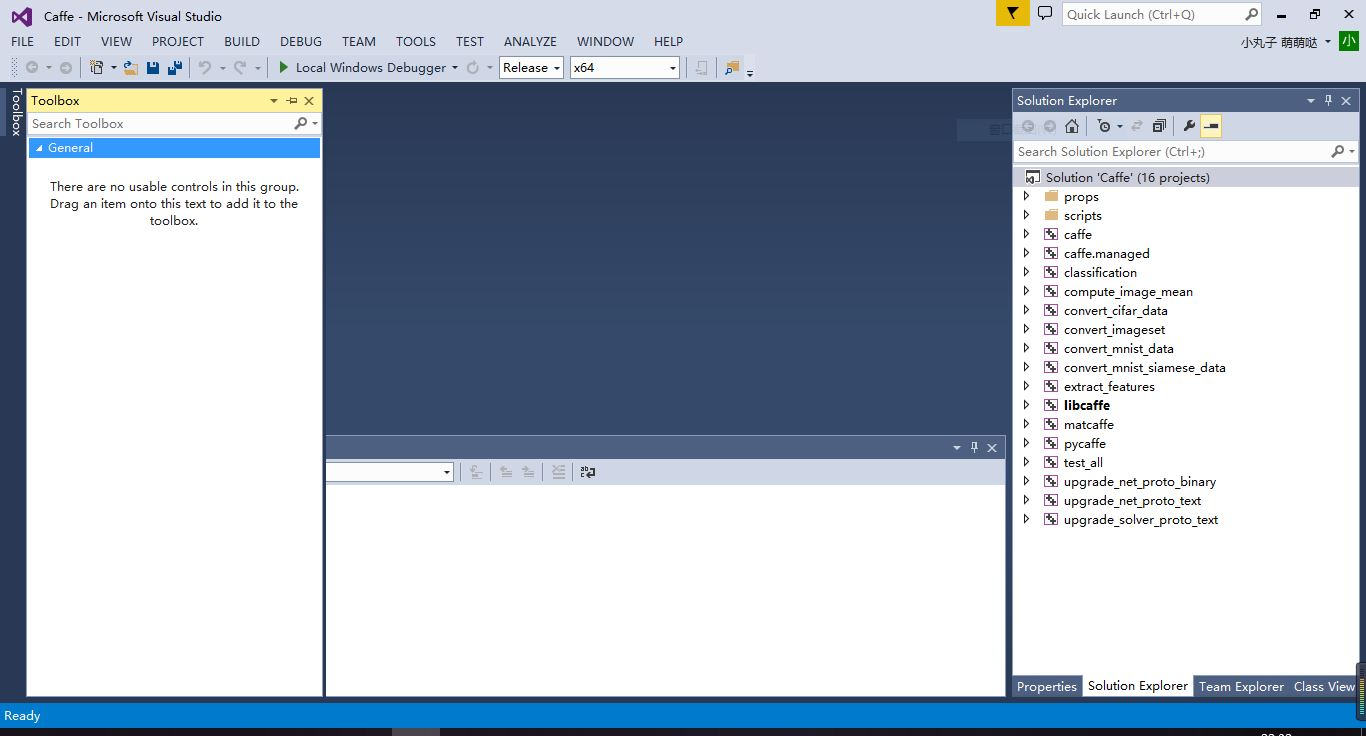
Task: Click the Save All icon
Action: pos(175,67)
